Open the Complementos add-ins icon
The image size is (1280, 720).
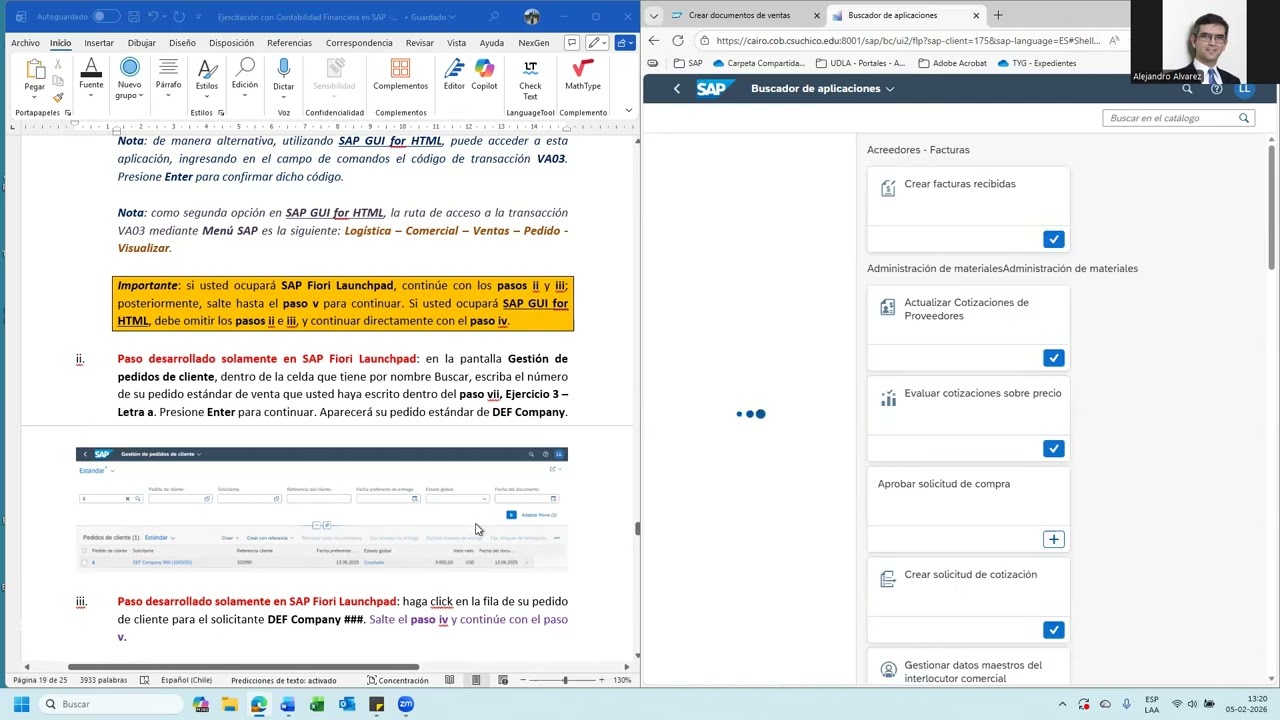click(x=400, y=68)
